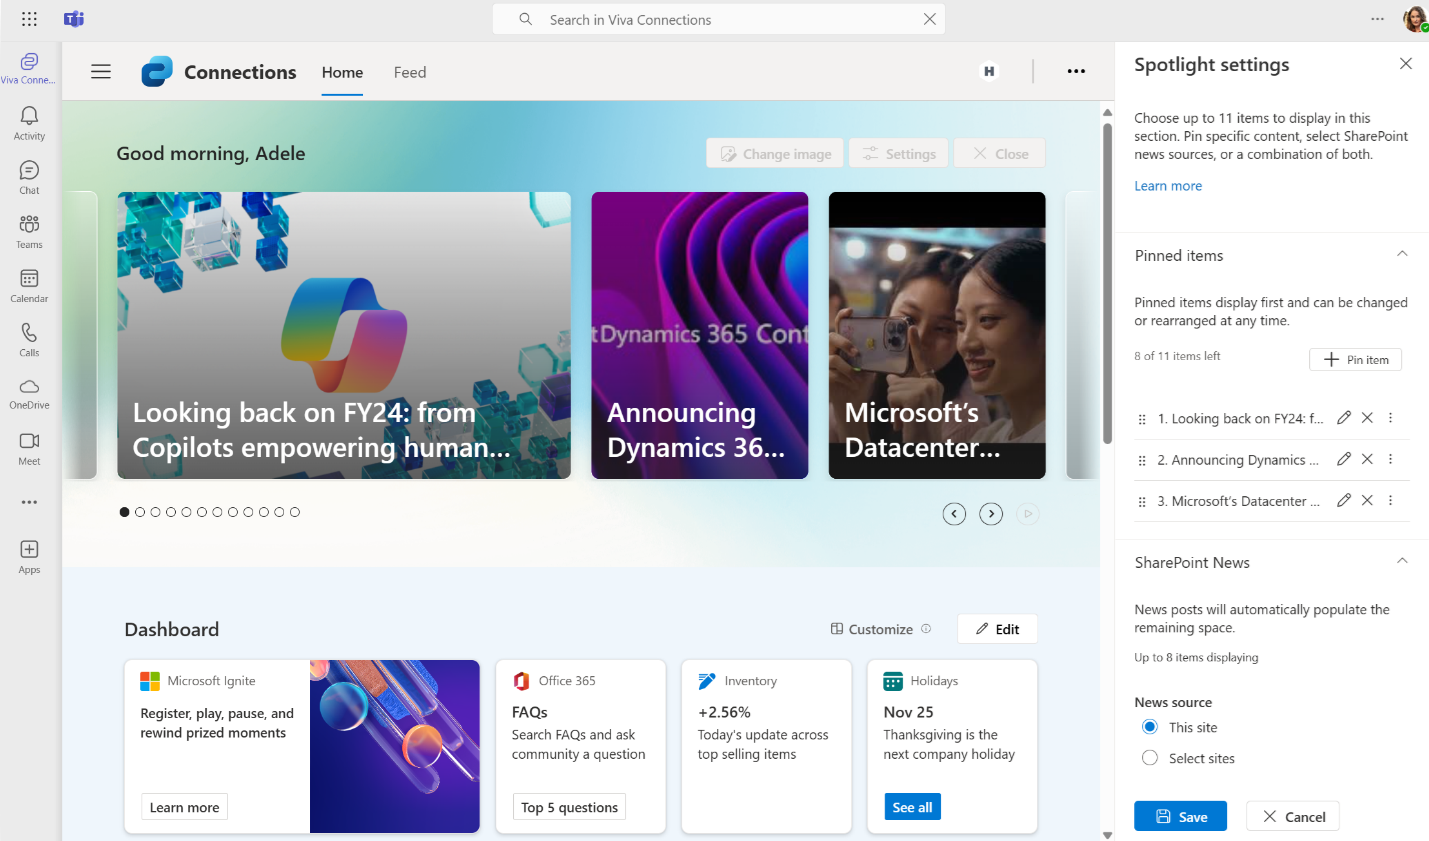Choose 'Select sites' as news source
This screenshot has width=1429, height=841.
(1149, 758)
